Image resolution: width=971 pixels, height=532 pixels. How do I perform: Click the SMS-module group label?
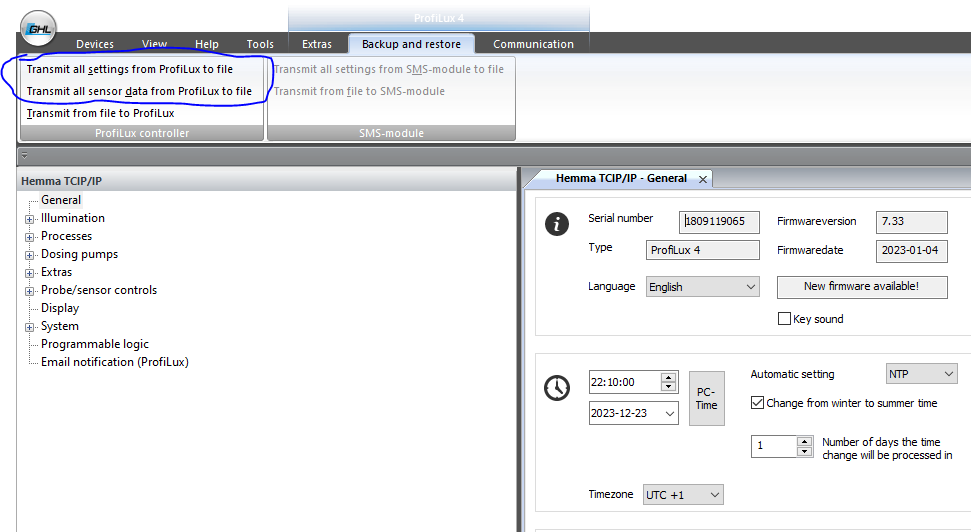pyautogui.click(x=391, y=133)
